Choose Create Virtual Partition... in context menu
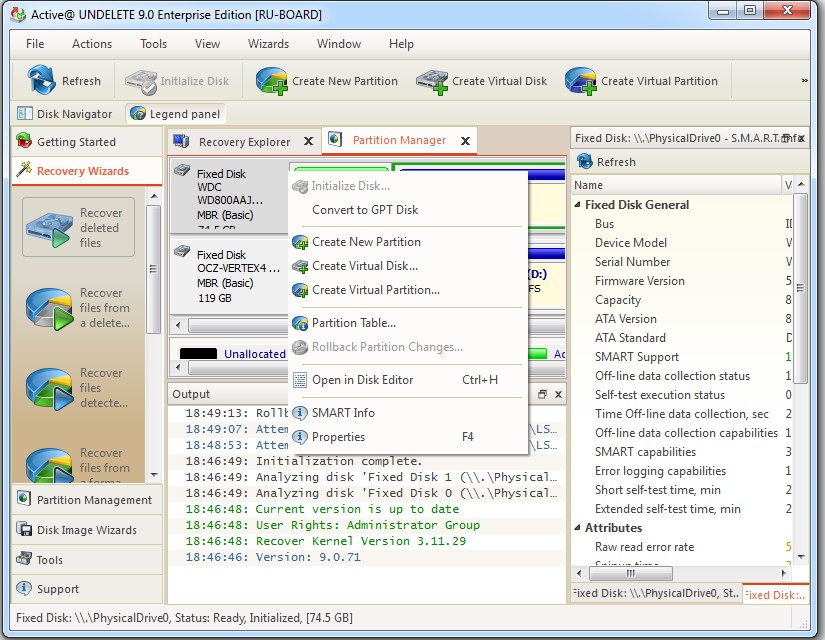825x640 pixels. [x=408, y=290]
